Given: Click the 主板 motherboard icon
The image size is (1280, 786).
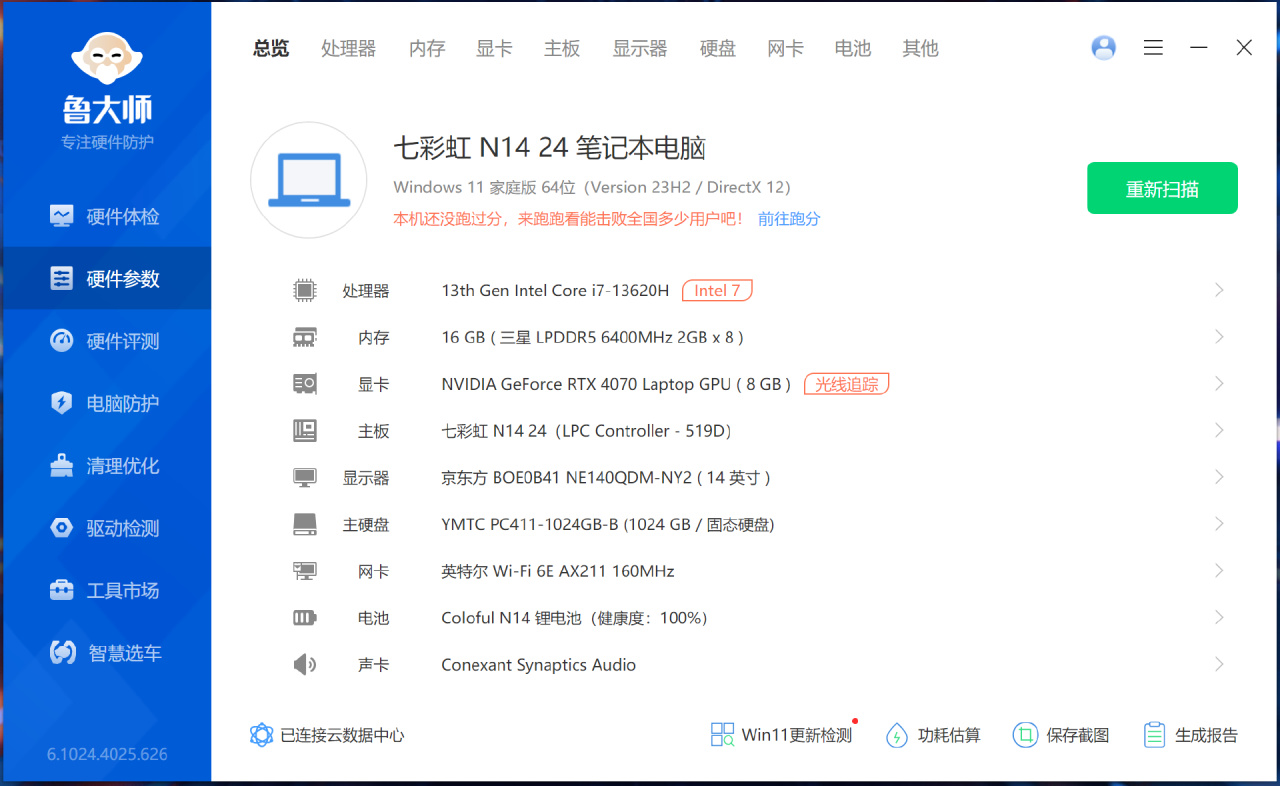Looking at the screenshot, I should (304, 431).
